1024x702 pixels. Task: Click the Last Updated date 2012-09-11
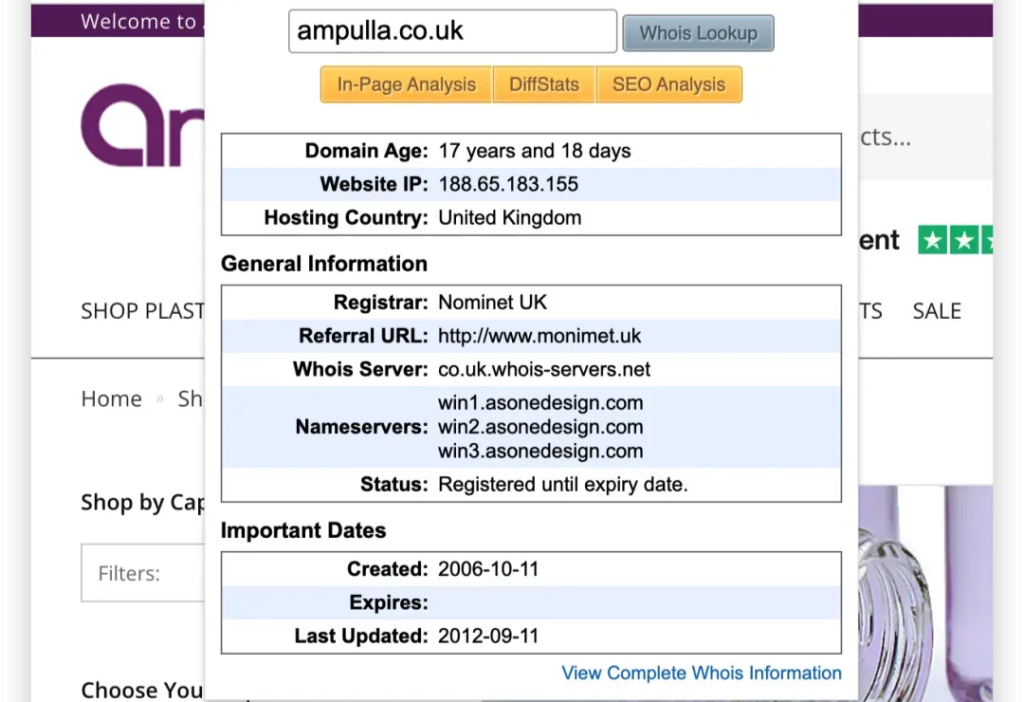click(488, 635)
